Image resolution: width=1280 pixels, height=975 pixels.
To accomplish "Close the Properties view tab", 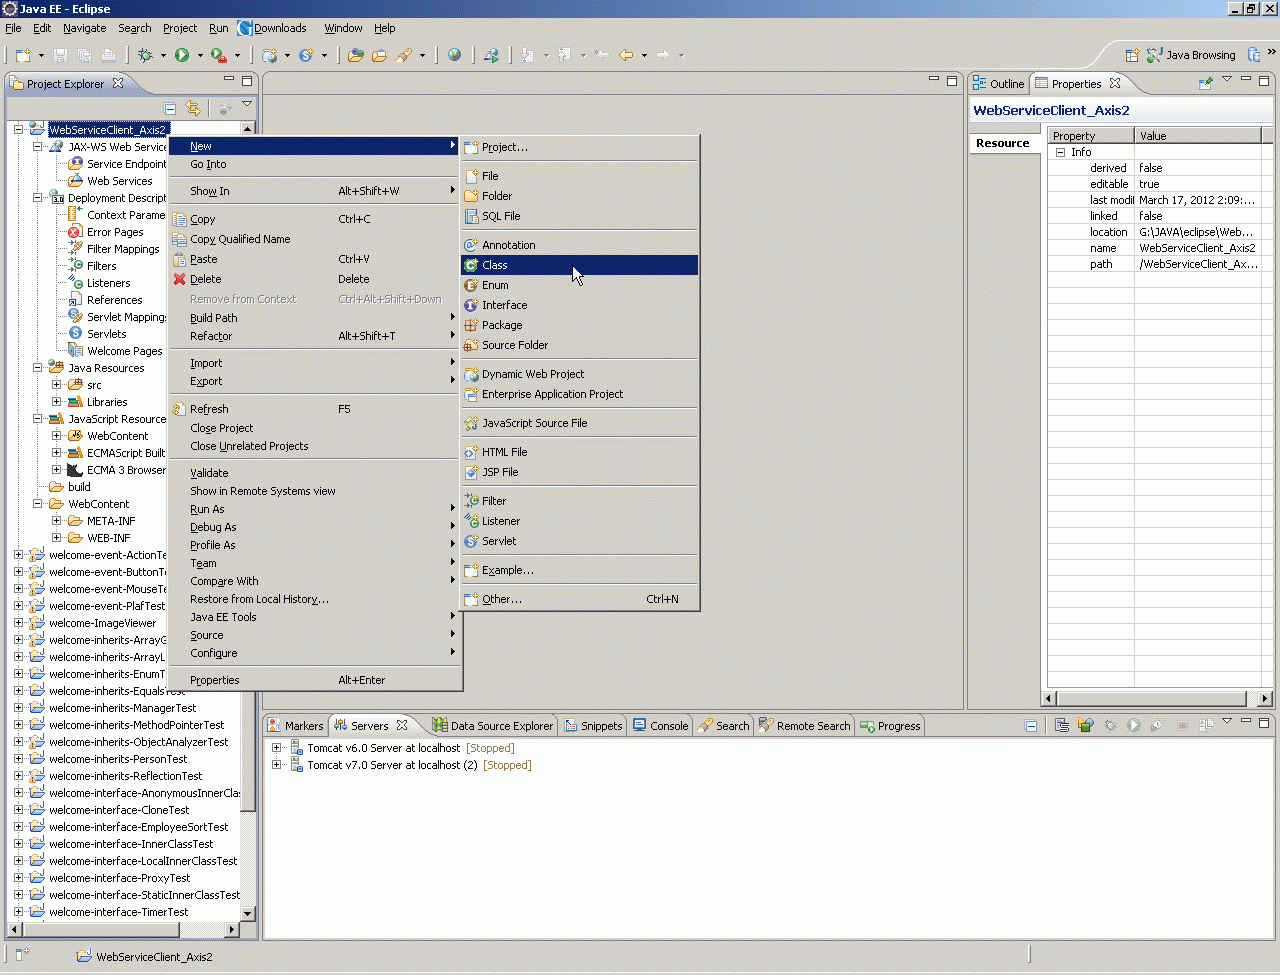I will [x=1115, y=83].
